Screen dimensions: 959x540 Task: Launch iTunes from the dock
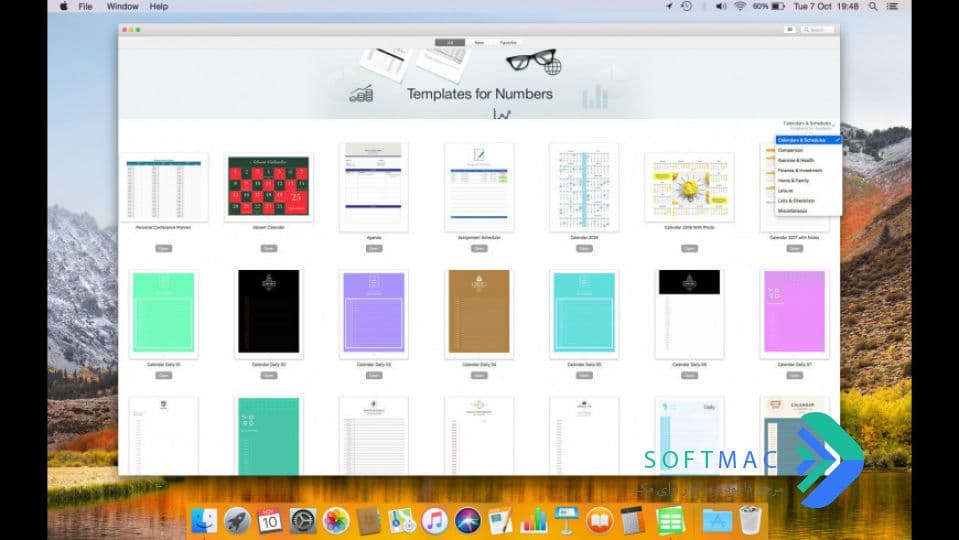click(435, 521)
